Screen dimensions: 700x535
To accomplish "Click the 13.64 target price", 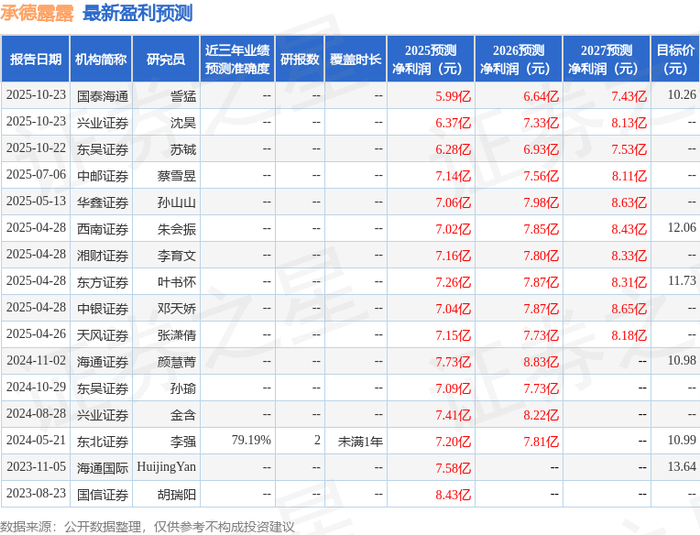I will (682, 467).
